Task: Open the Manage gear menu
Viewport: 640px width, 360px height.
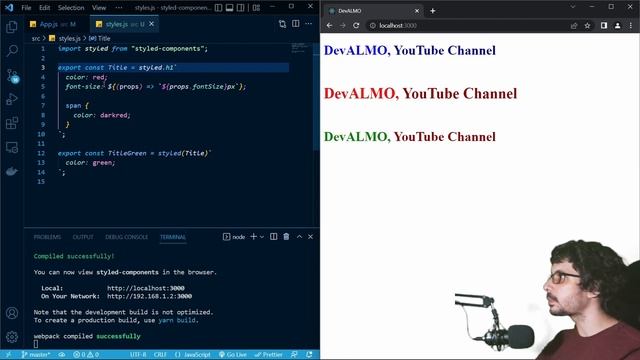Action: (12, 337)
